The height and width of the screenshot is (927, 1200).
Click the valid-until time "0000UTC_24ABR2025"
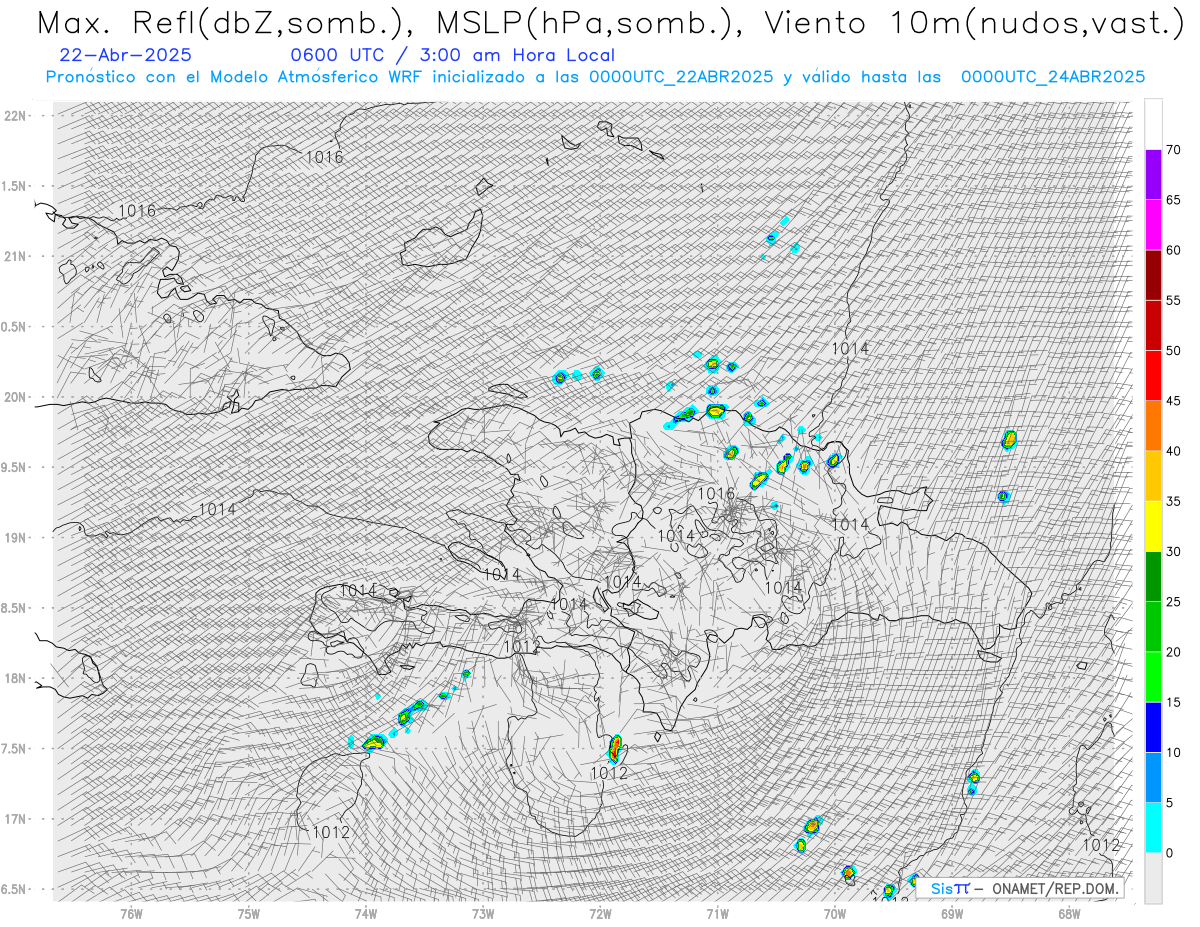1052,77
